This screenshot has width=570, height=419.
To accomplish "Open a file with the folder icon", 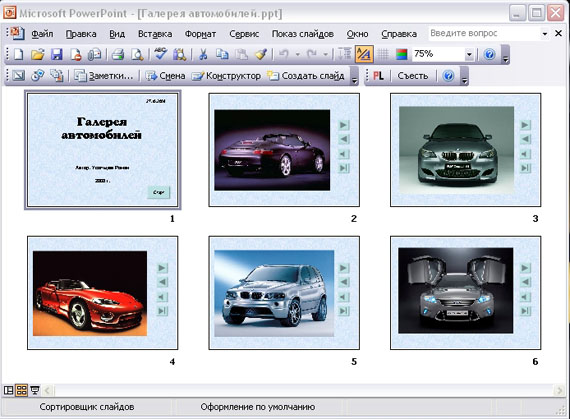I will pos(37,55).
